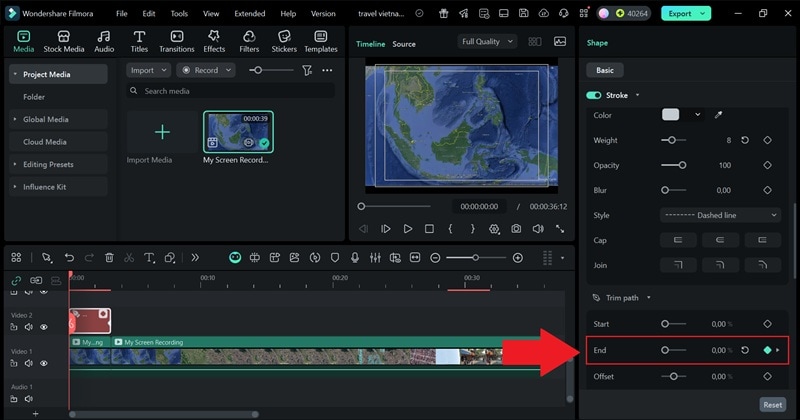Open the Transitions tab
800x420 pixels.
tap(177, 41)
